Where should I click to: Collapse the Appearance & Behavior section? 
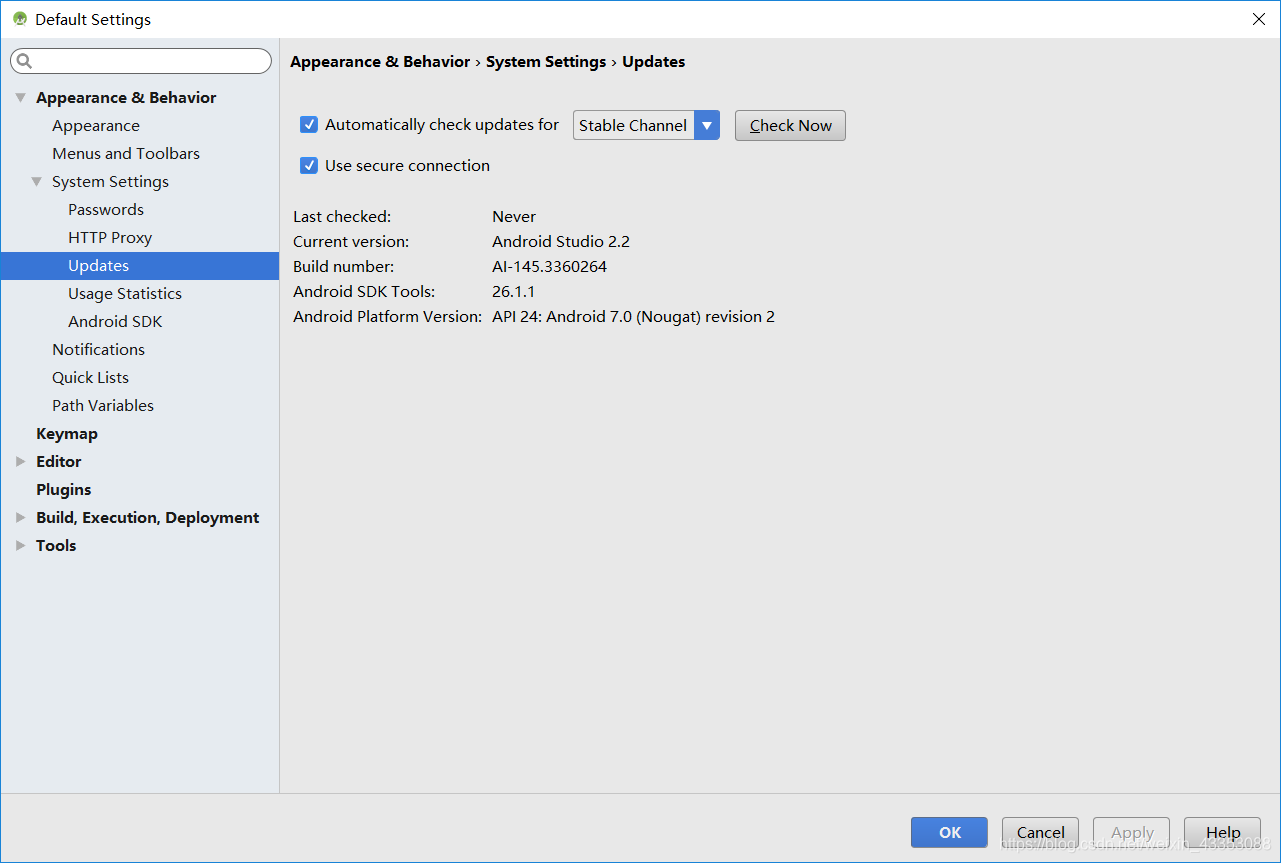[x=21, y=98]
